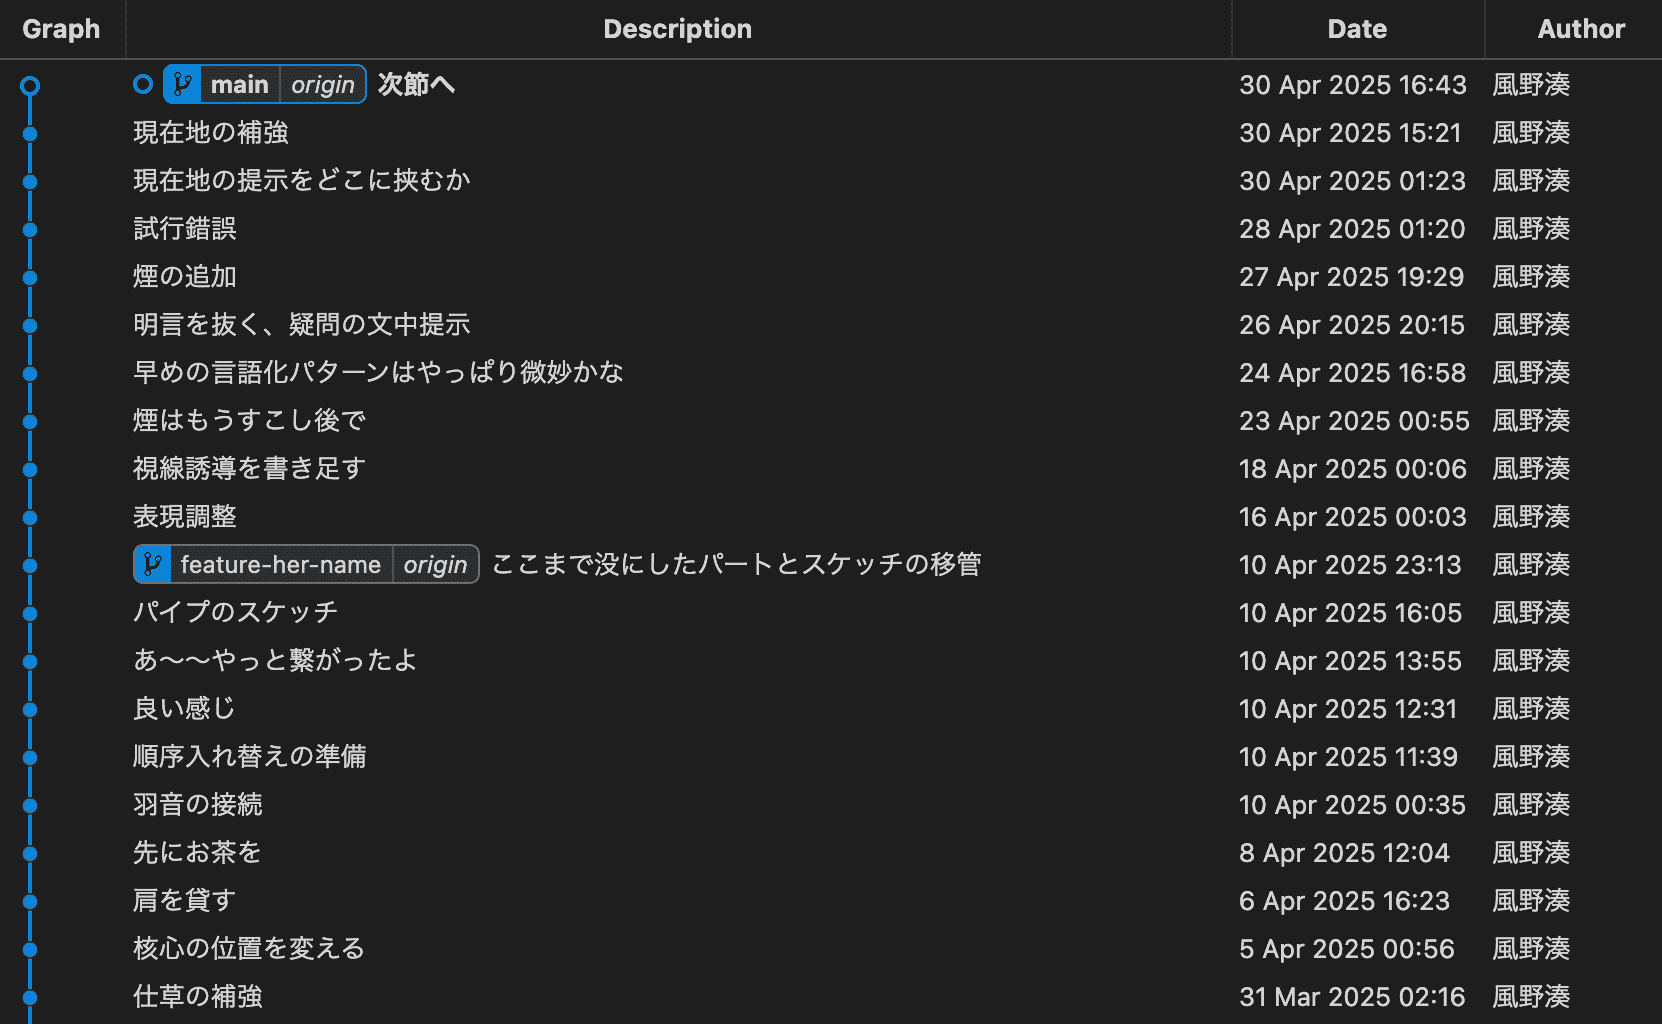Click the hollow HEAD commit circle in graph
The image size is (1662, 1024).
point(30,86)
